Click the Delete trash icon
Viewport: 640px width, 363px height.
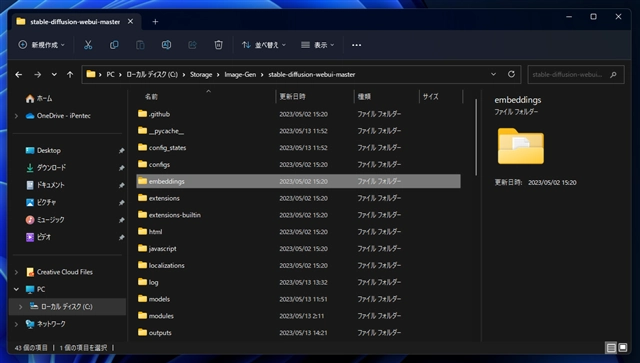(x=218, y=45)
